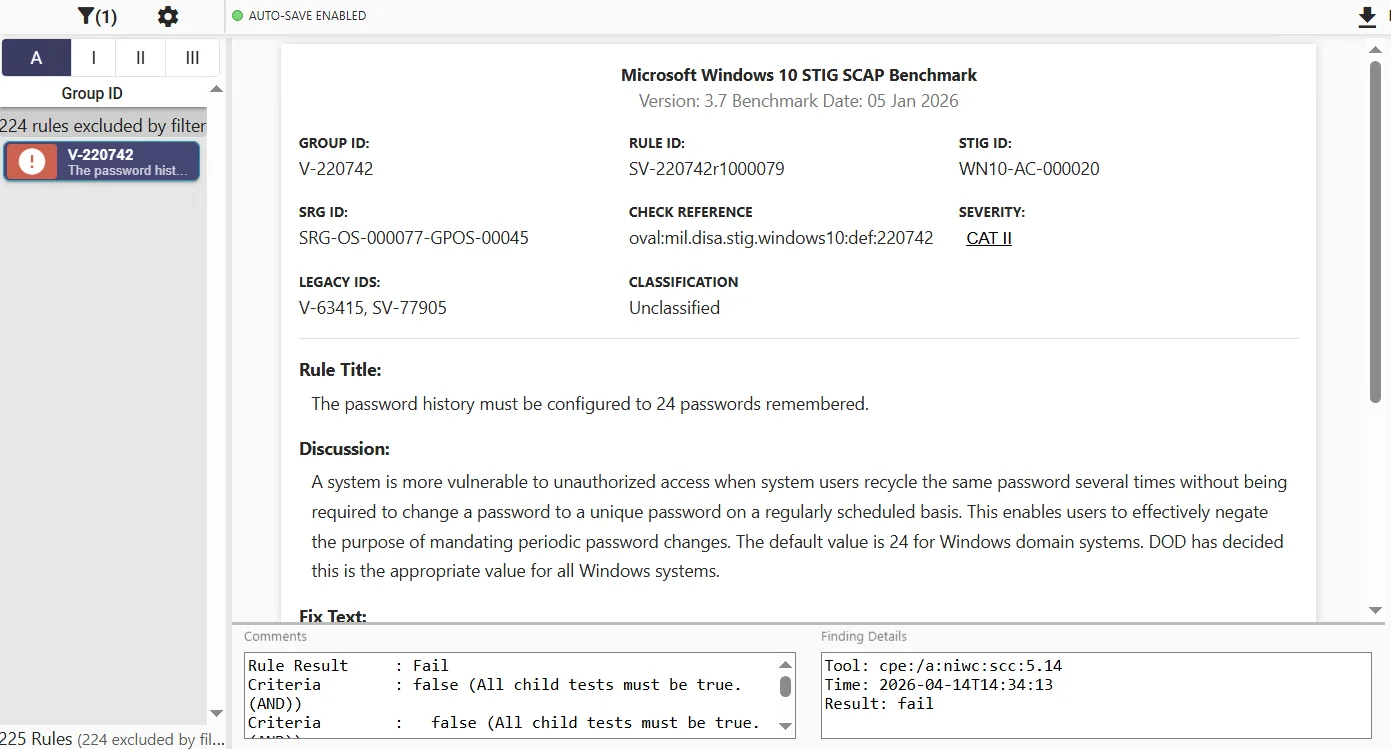Click inside the Finding Details text area
1391x749 pixels.
[1096, 695]
